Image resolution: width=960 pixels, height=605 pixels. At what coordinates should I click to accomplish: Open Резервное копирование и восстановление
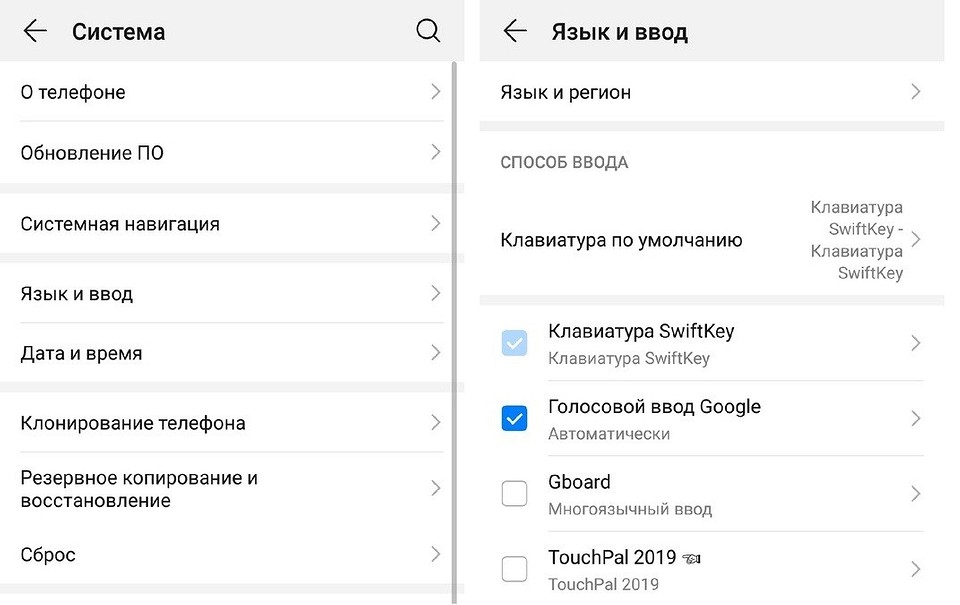pyautogui.click(x=139, y=489)
